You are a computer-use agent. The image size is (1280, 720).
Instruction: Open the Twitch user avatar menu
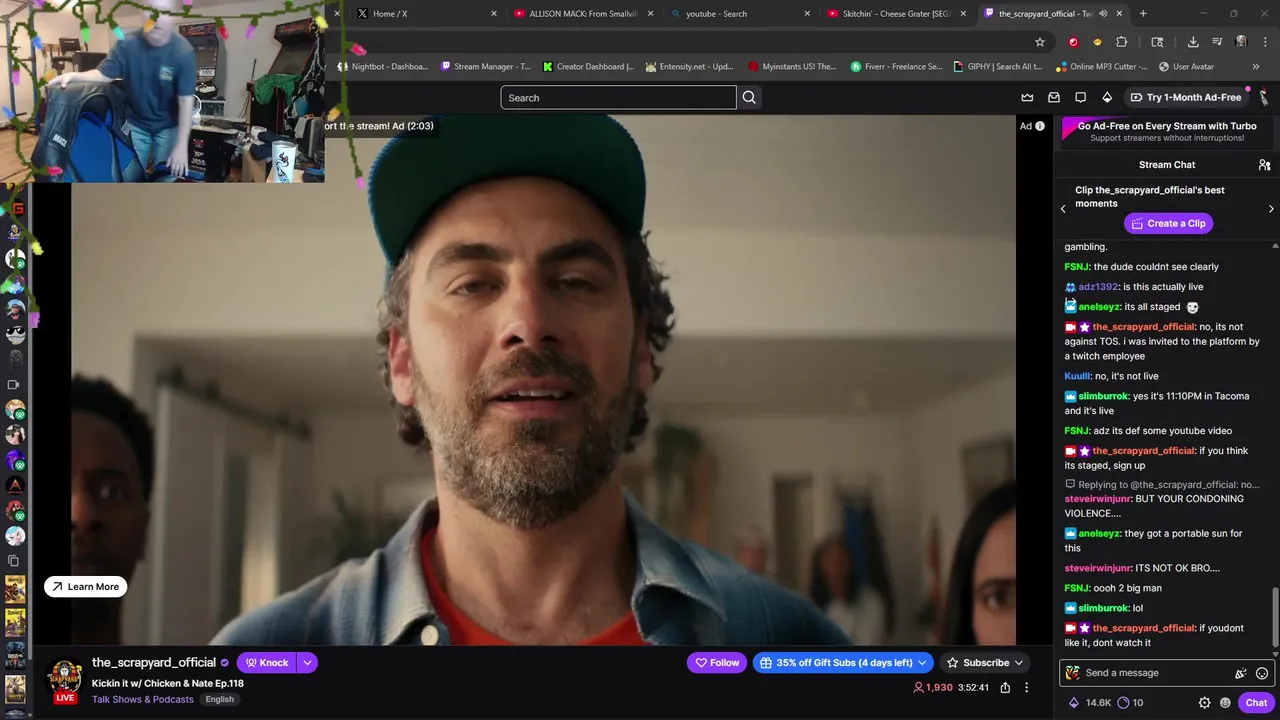pyautogui.click(x=1264, y=97)
